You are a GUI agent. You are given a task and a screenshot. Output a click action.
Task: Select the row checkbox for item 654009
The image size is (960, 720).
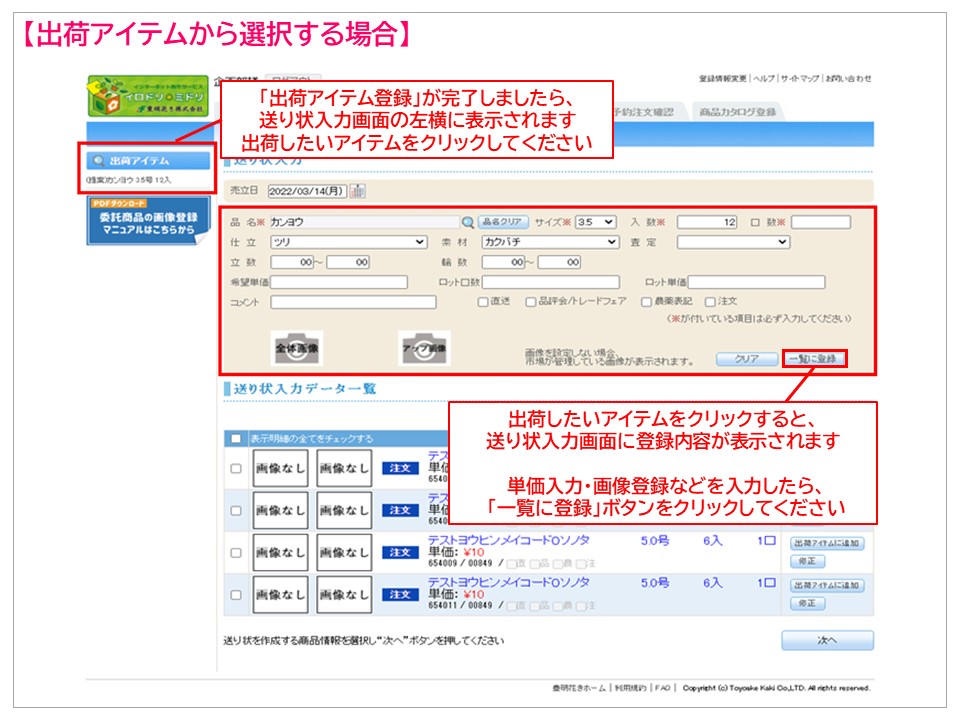236,553
